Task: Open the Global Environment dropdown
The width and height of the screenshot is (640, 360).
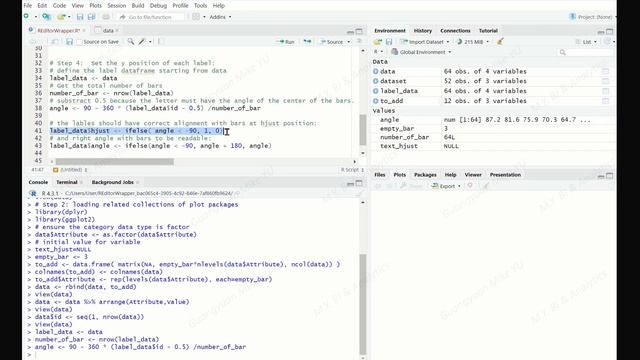Action: (x=421, y=52)
